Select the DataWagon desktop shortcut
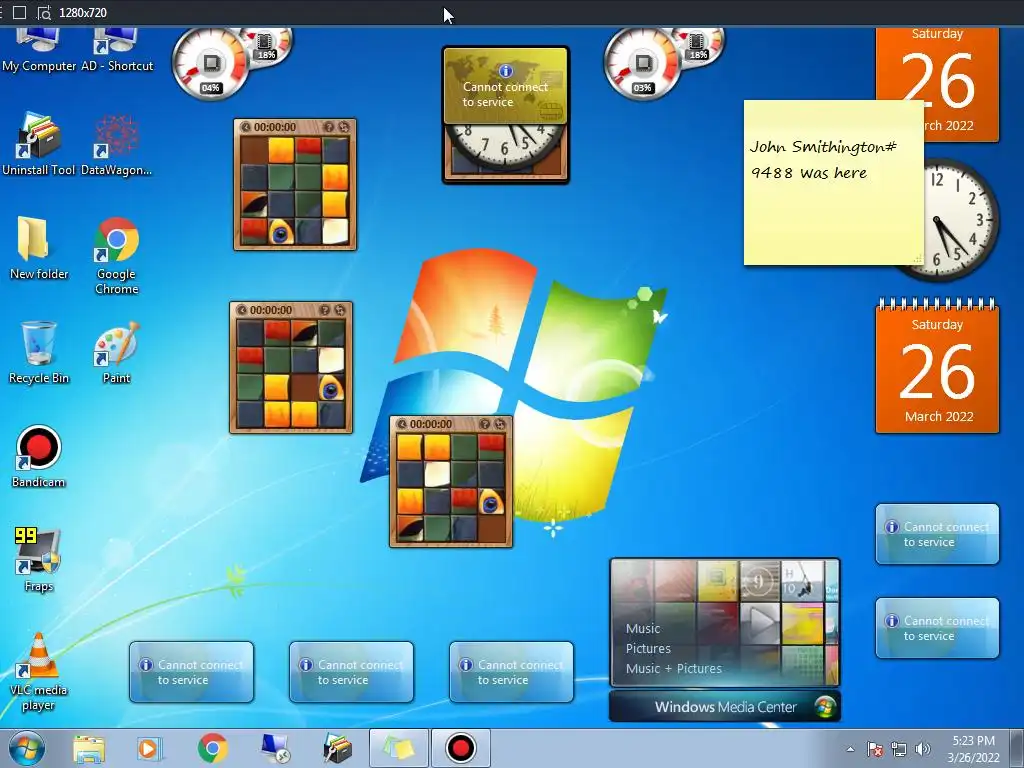Screen dimensions: 1024x768 click(116, 144)
